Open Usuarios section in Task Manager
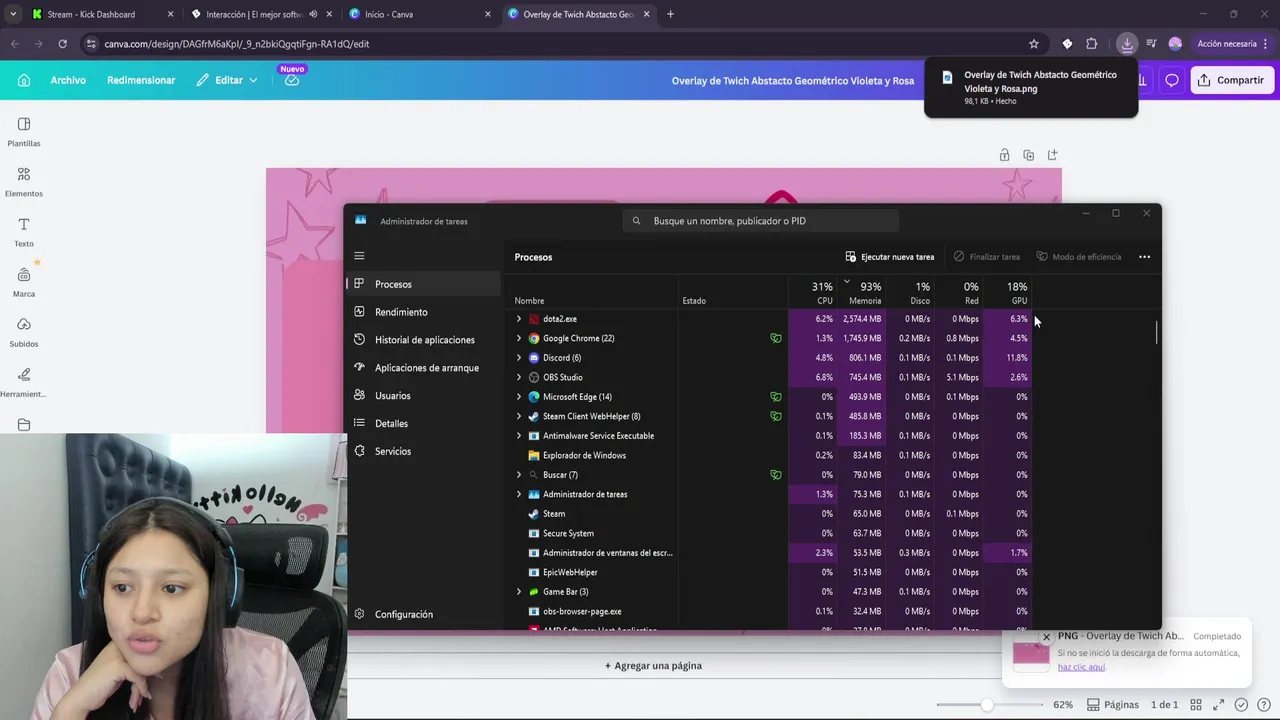This screenshot has height=720, width=1280. [424, 395]
